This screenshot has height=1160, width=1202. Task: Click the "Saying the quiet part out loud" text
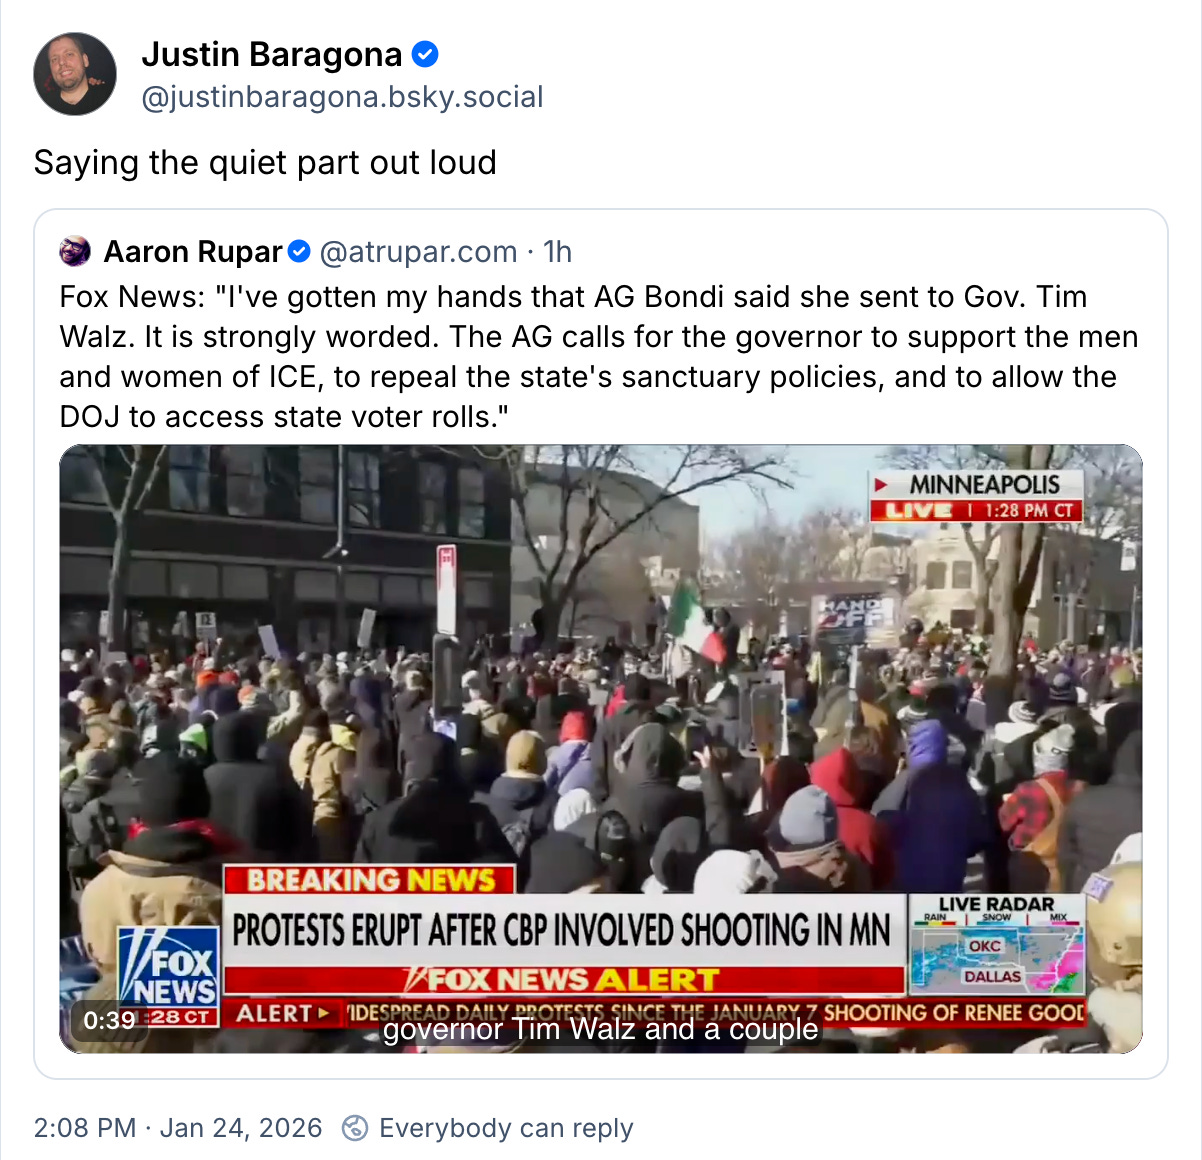(265, 163)
